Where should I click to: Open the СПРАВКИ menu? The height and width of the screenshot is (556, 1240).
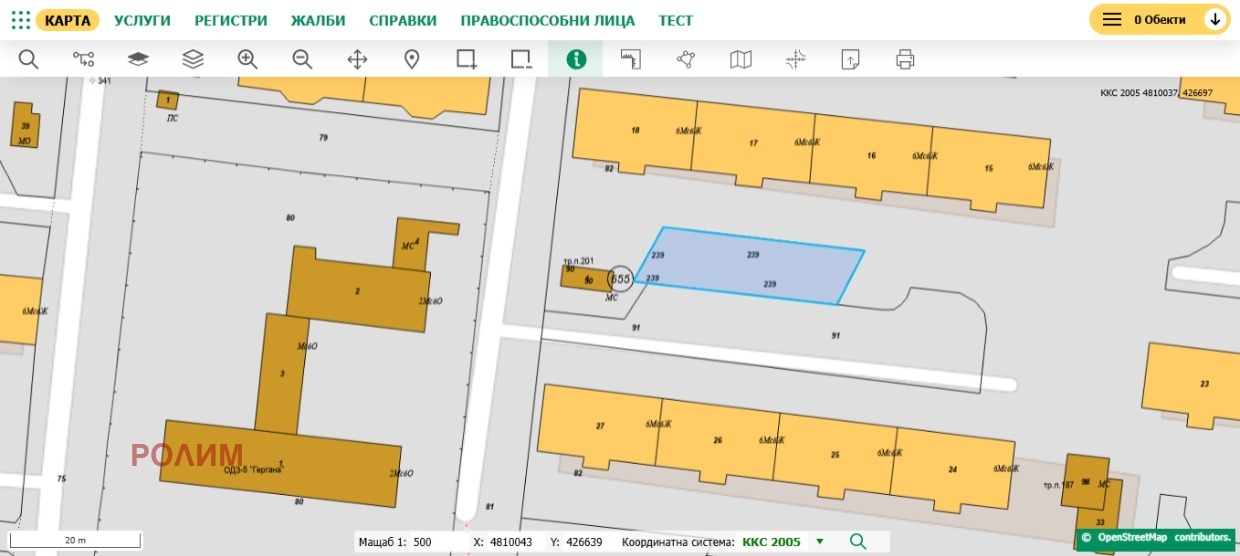pos(403,20)
